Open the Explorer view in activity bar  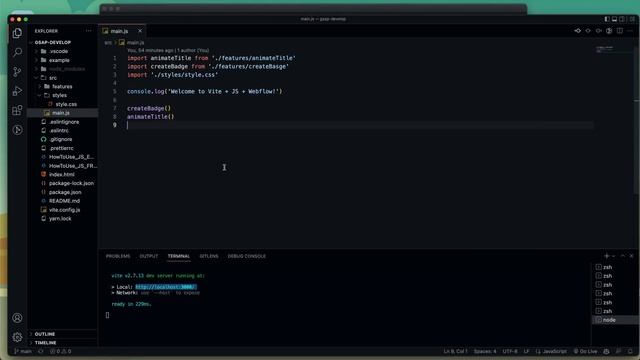tap(17, 33)
